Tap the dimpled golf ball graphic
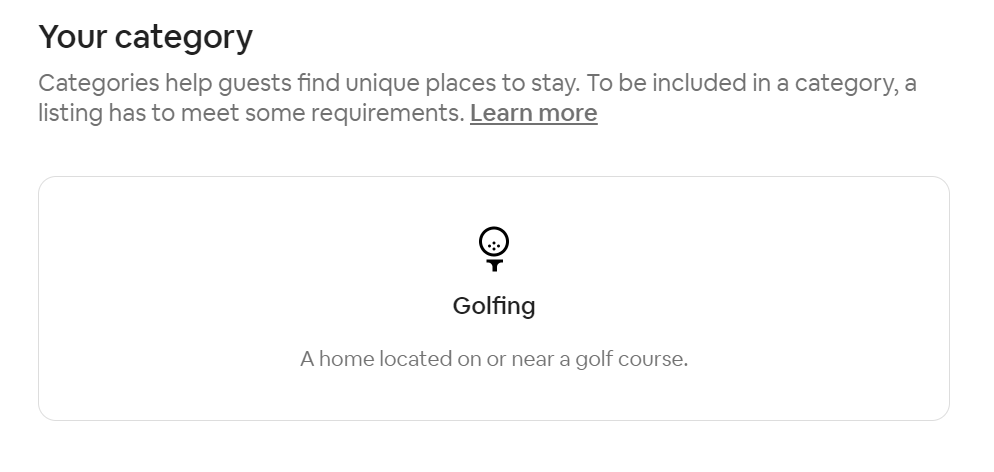 pos(494,241)
